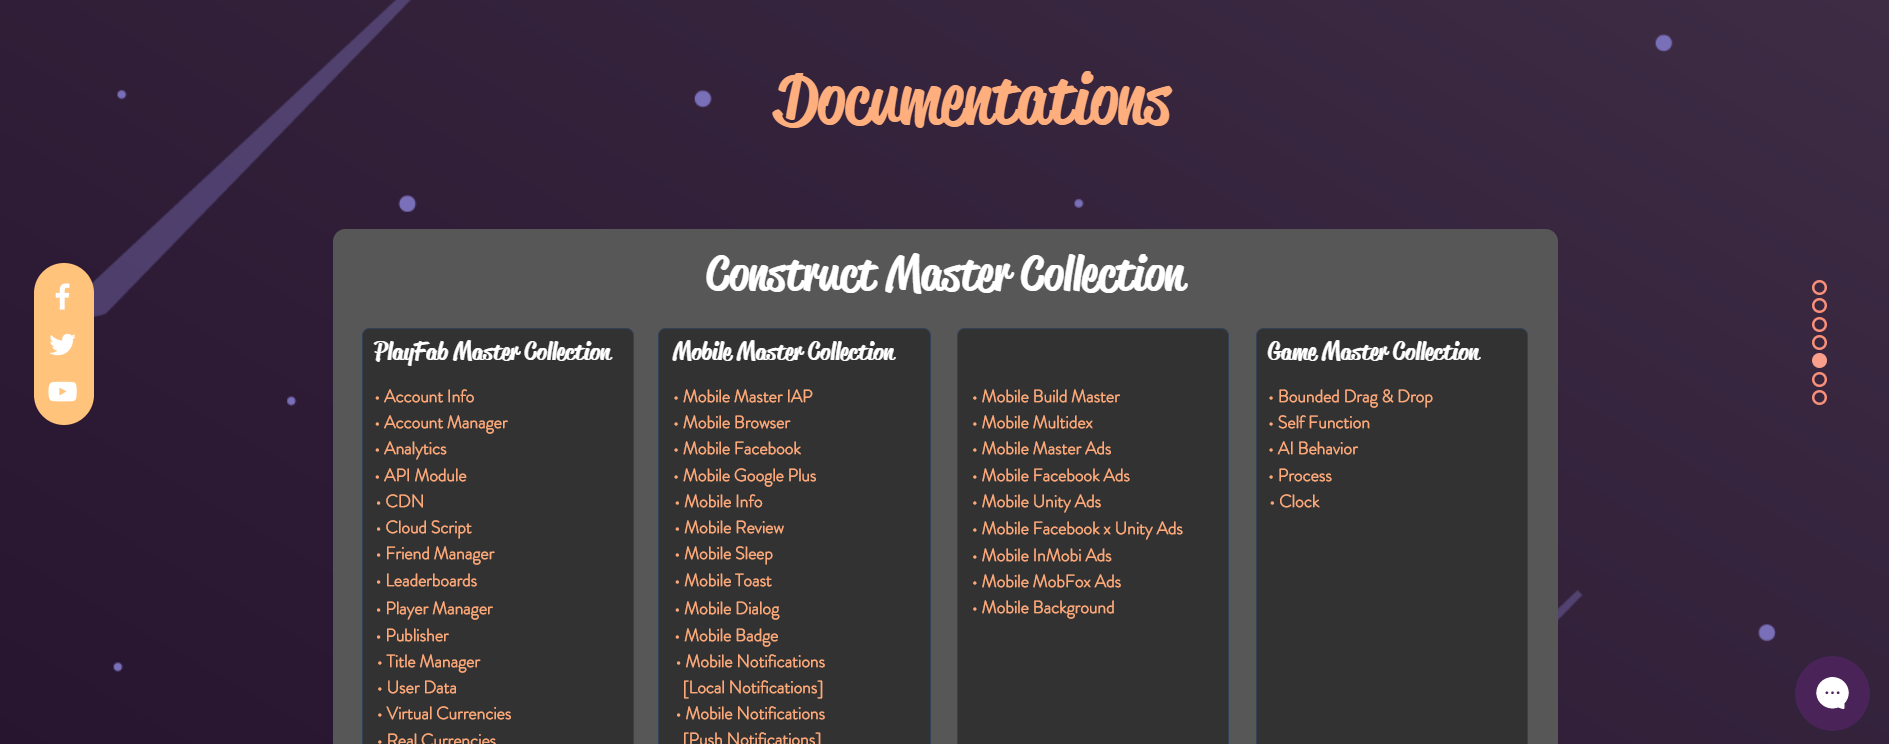Open the Process link

coord(1304,476)
